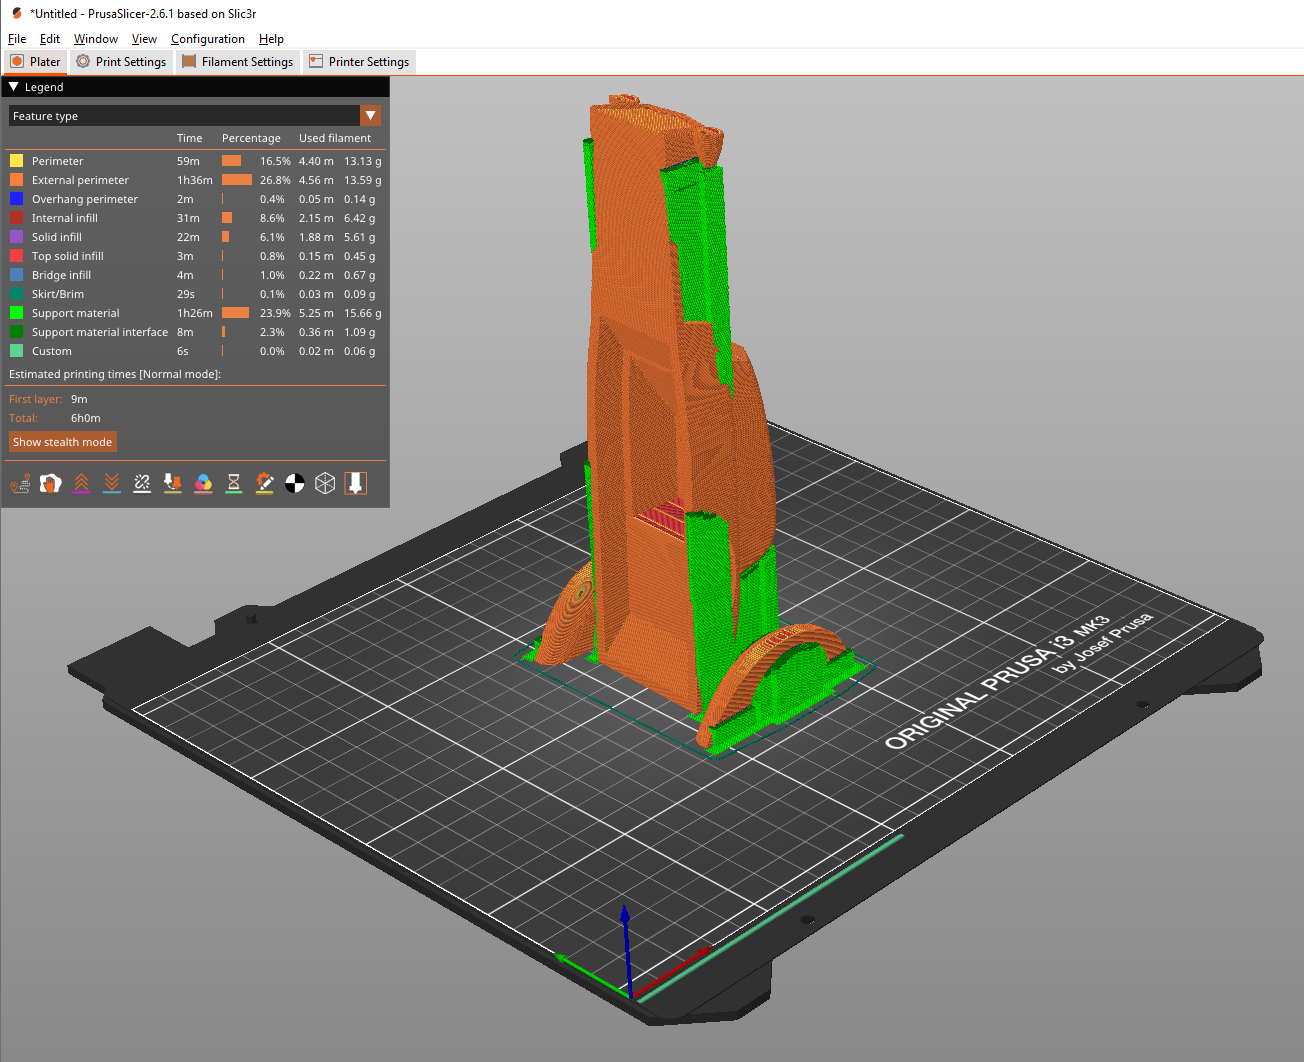Select Bridge infill legend label
The image size is (1304, 1062).
point(61,275)
